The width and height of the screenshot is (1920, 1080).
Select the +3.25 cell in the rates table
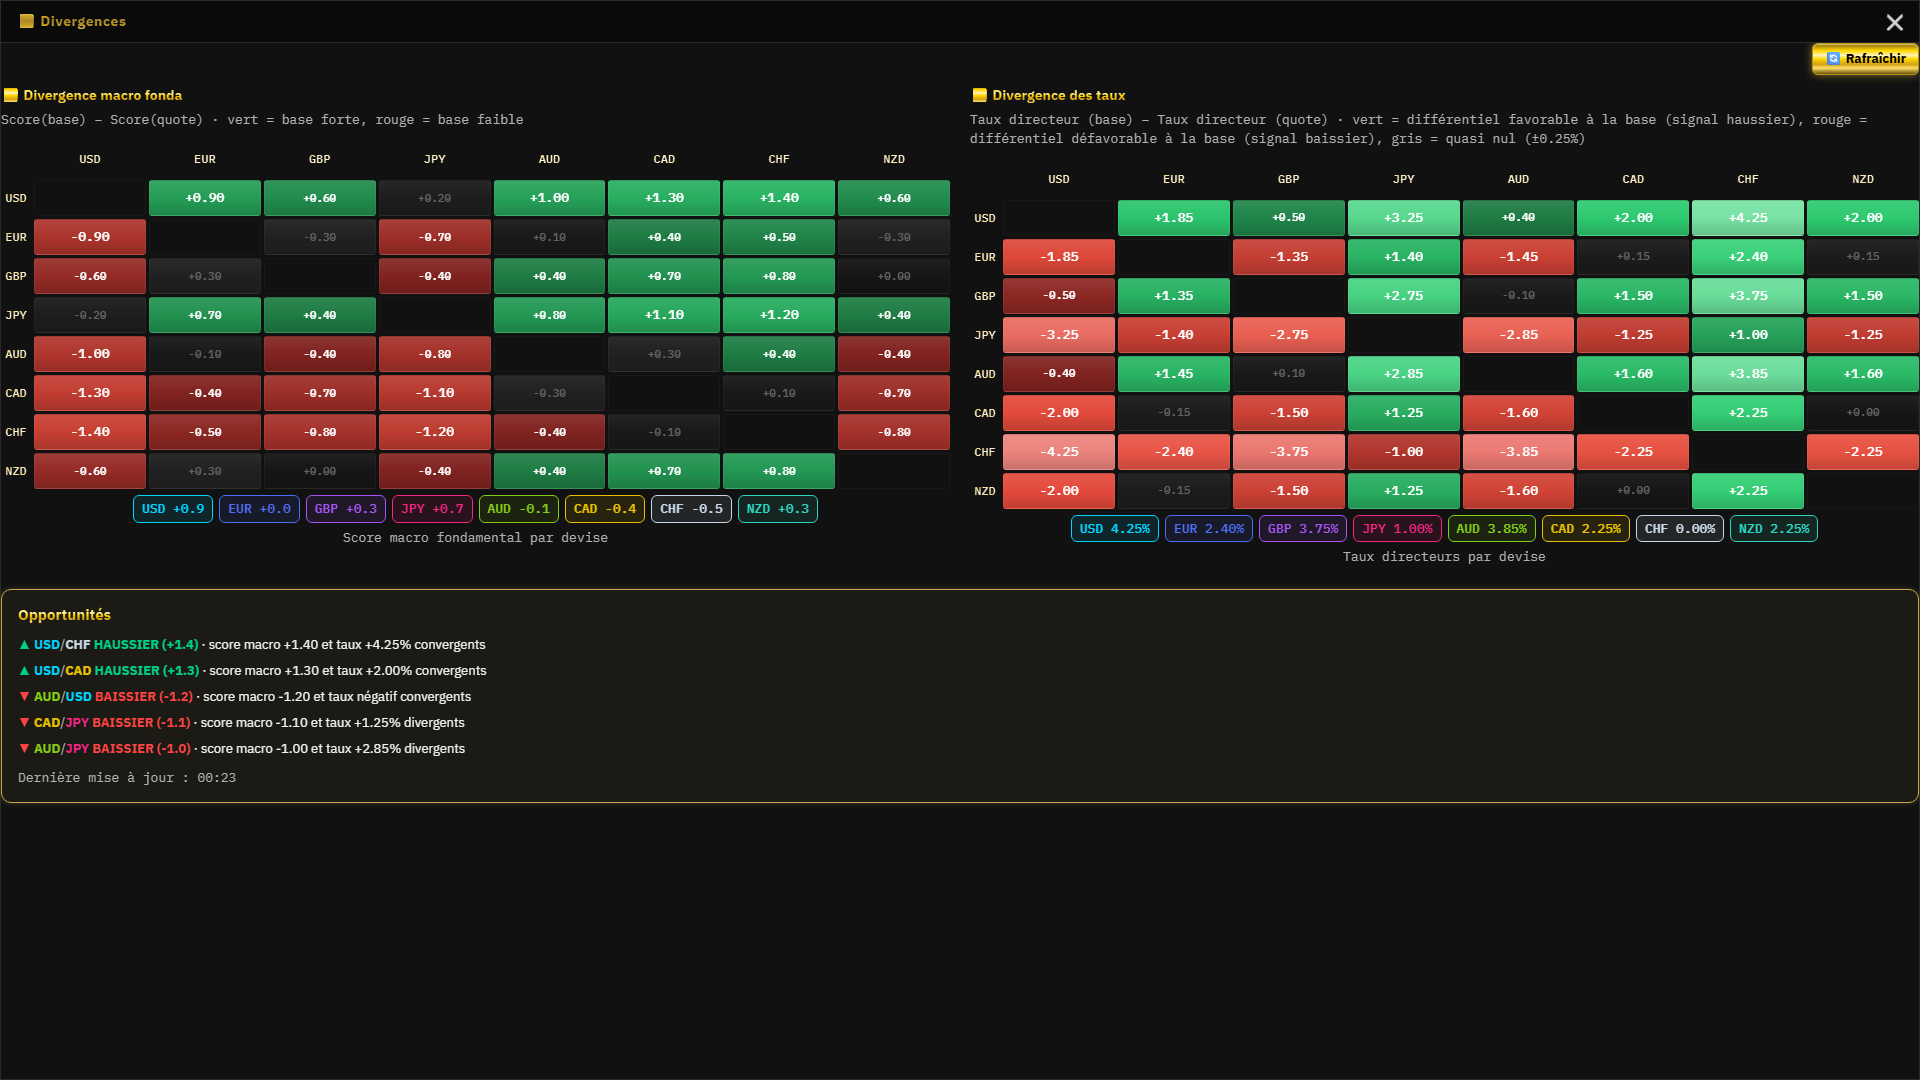pos(1404,218)
